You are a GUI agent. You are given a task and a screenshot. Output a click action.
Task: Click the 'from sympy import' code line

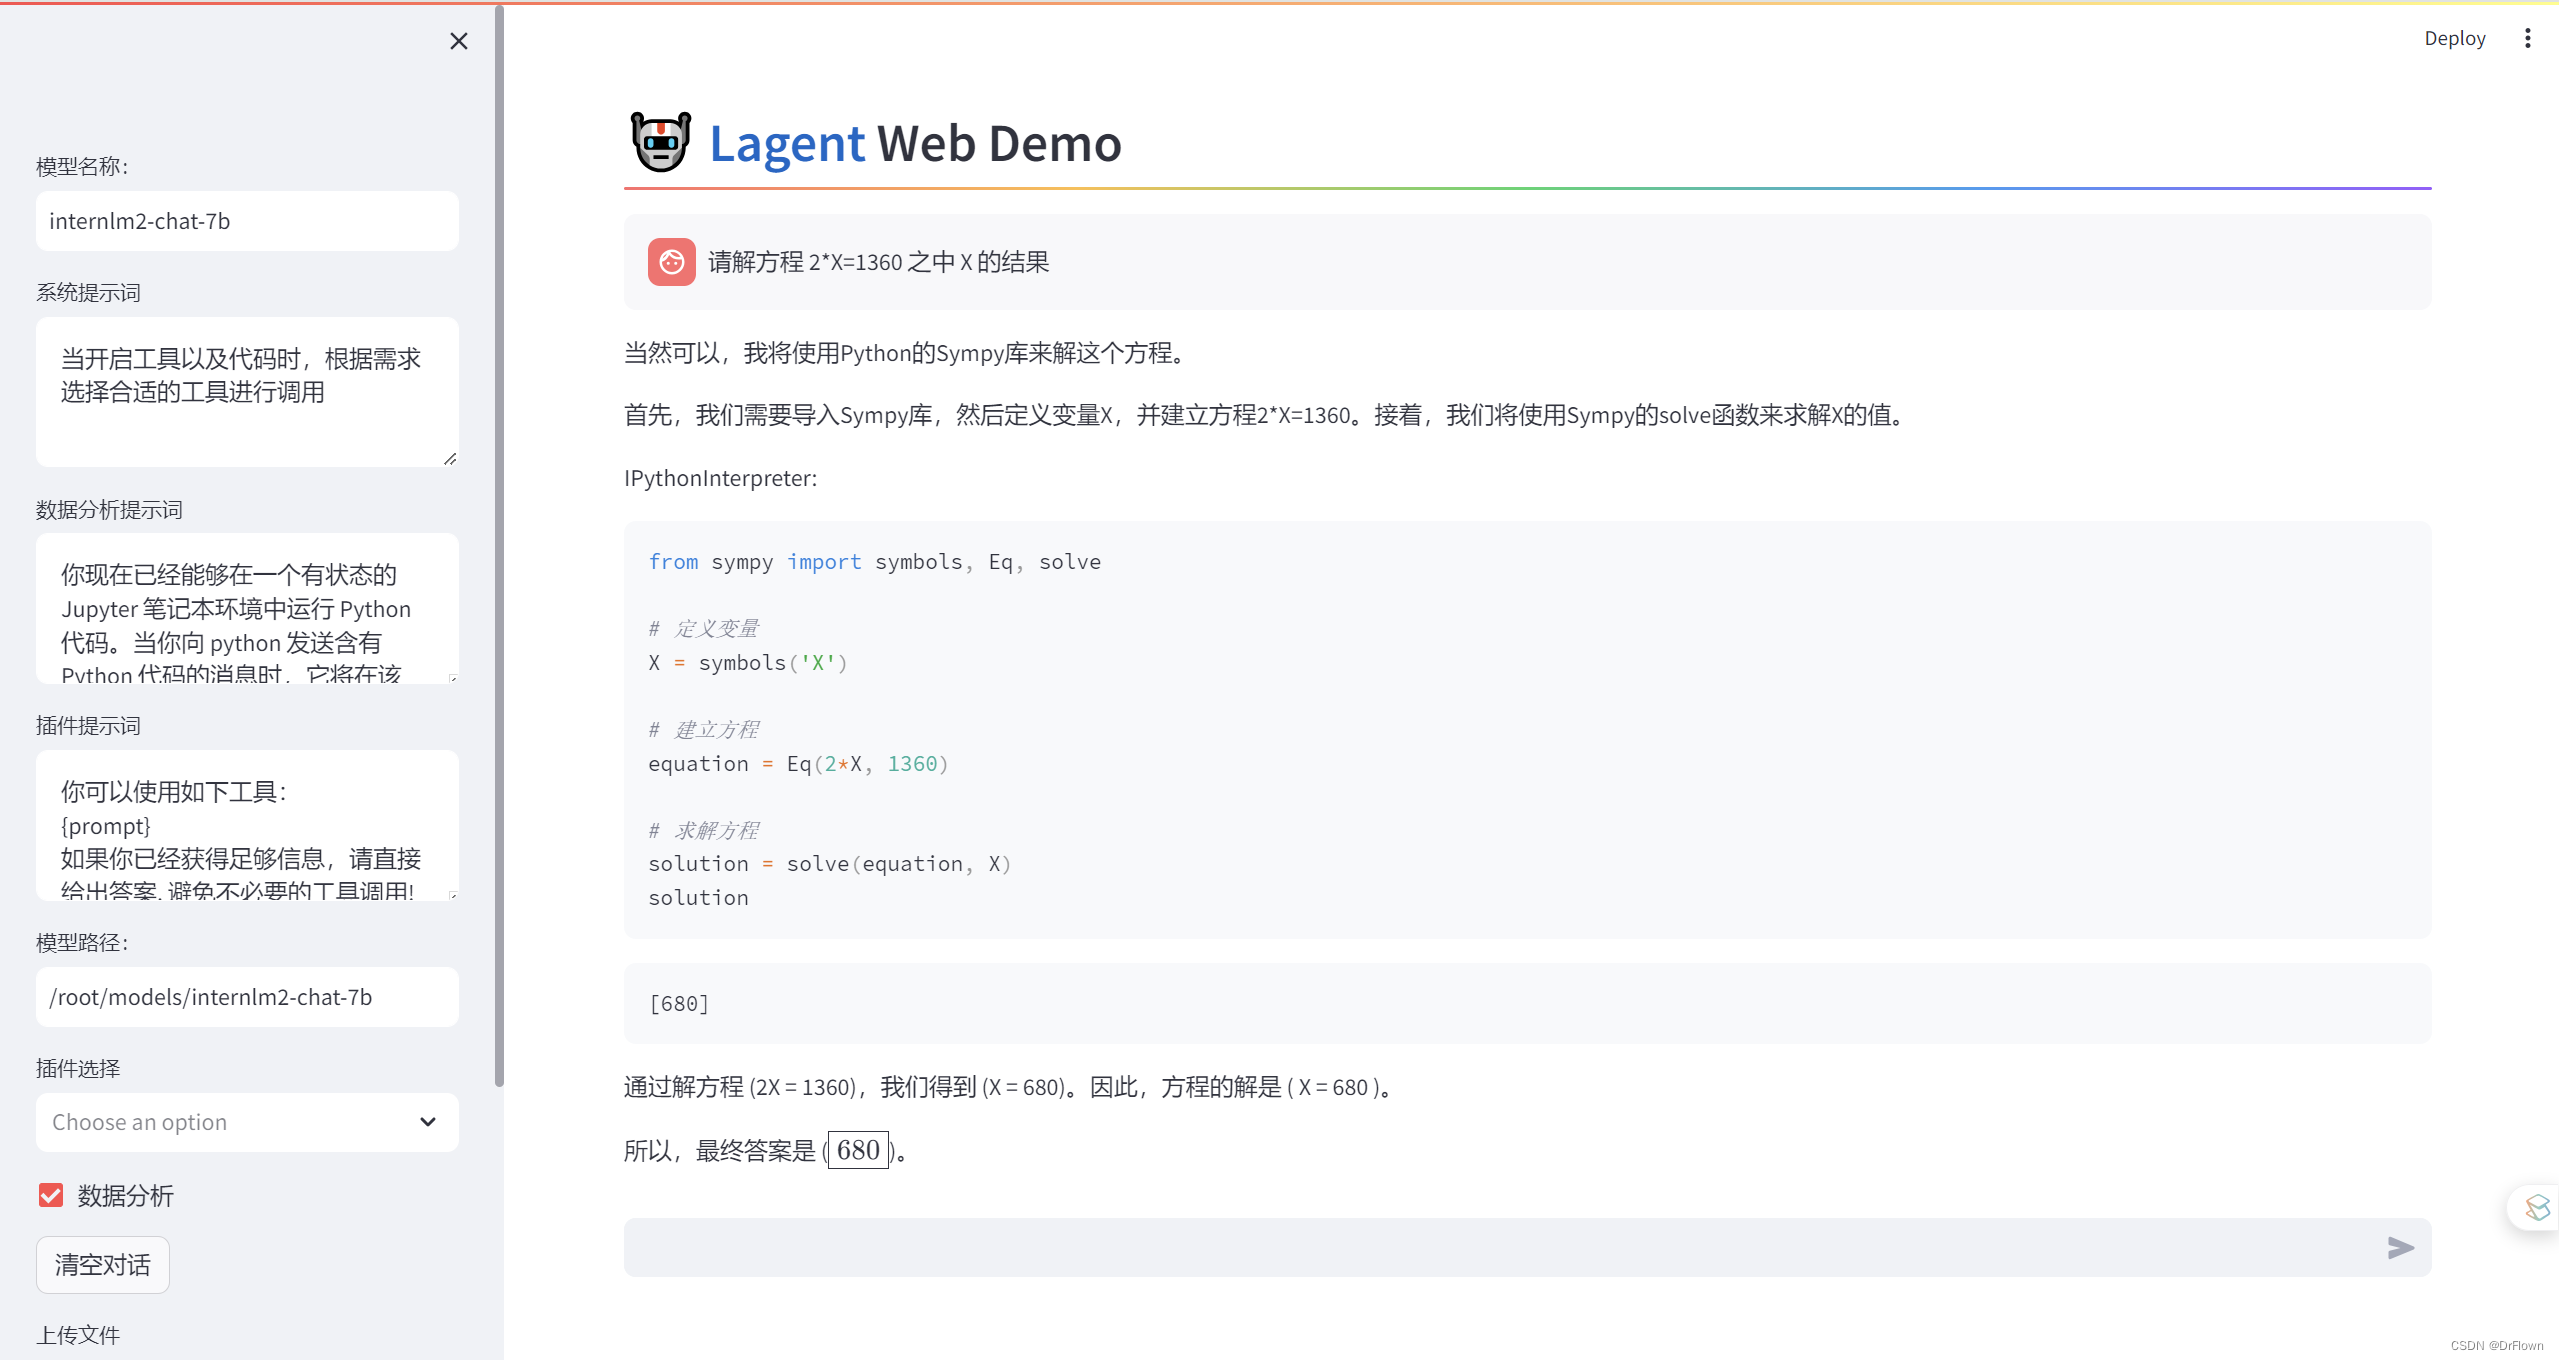pos(874,562)
